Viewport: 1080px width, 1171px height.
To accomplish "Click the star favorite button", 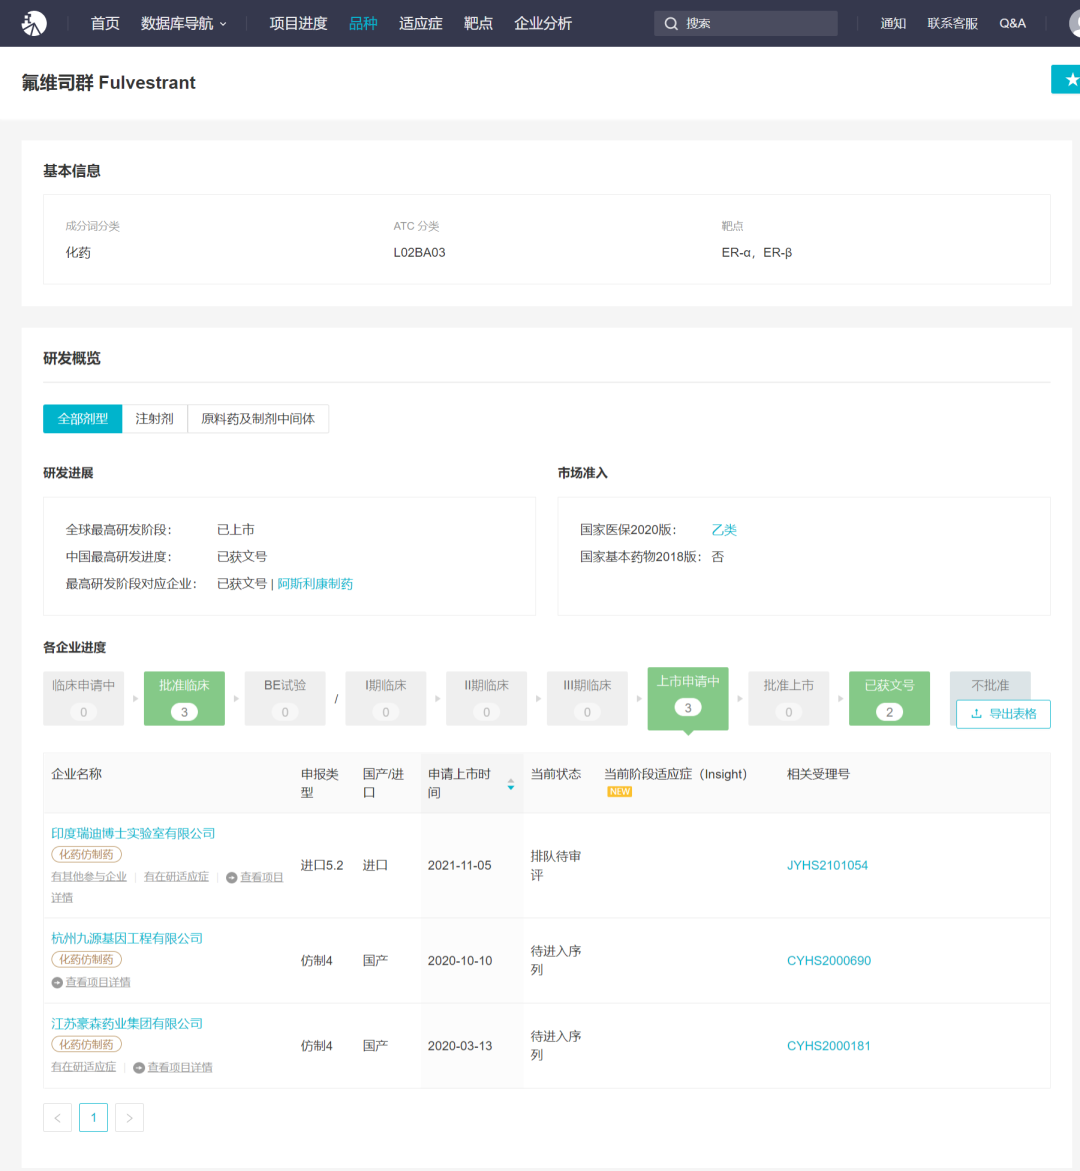I will pos(1068,79).
